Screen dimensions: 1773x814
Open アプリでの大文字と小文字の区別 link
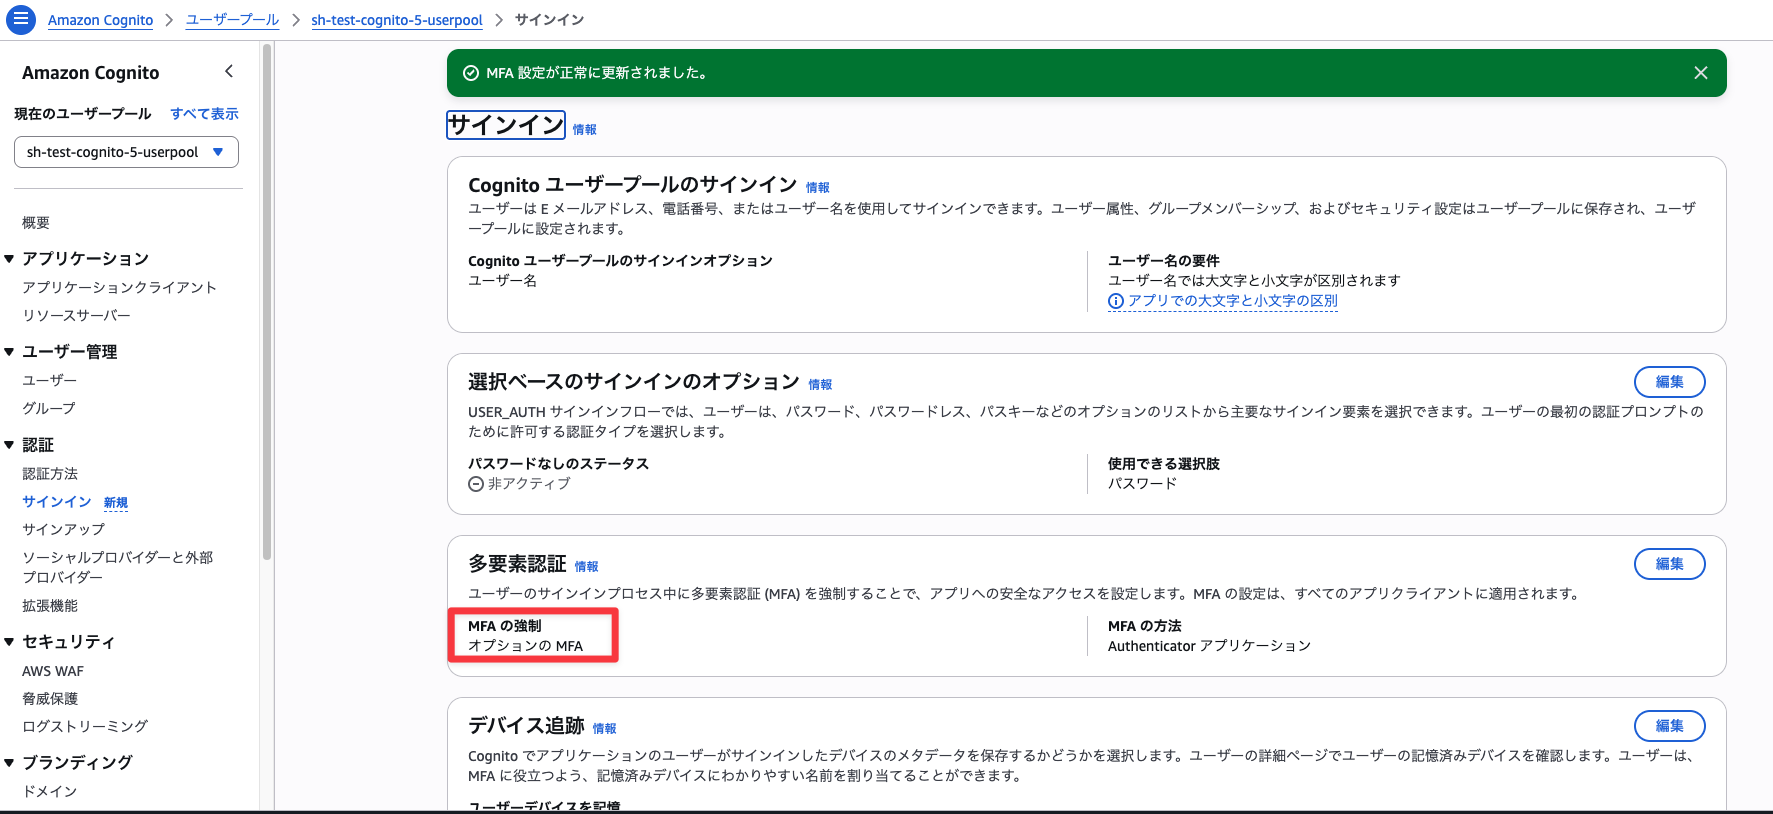[x=1233, y=301]
